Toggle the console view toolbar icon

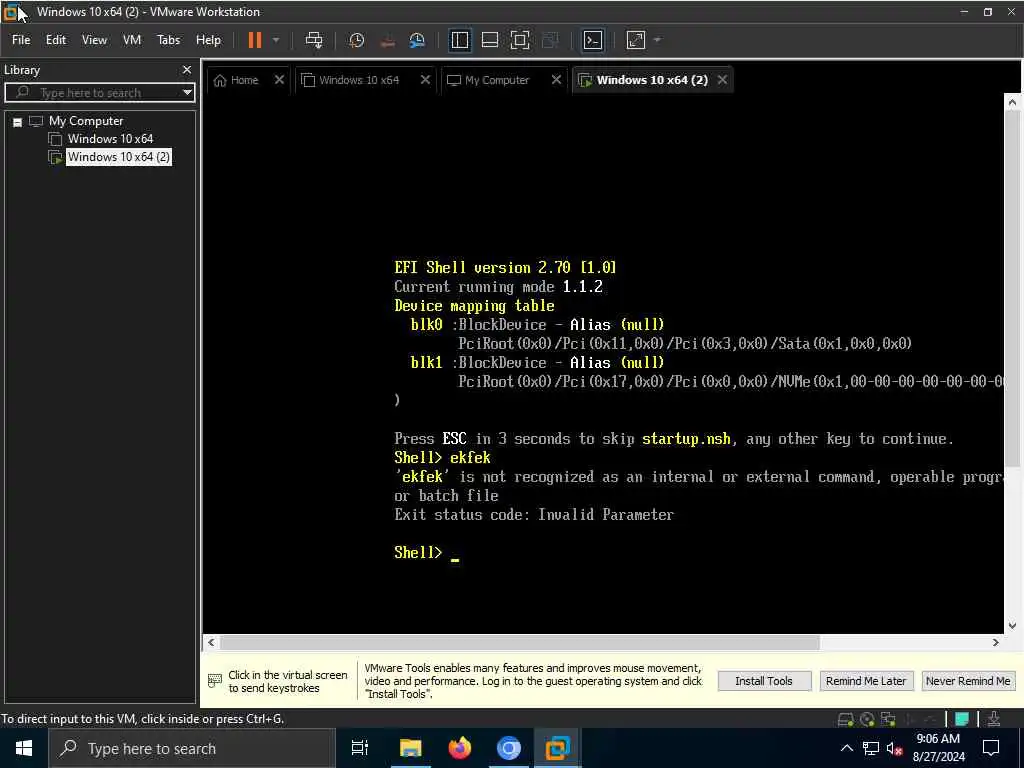pyautogui.click(x=592, y=40)
